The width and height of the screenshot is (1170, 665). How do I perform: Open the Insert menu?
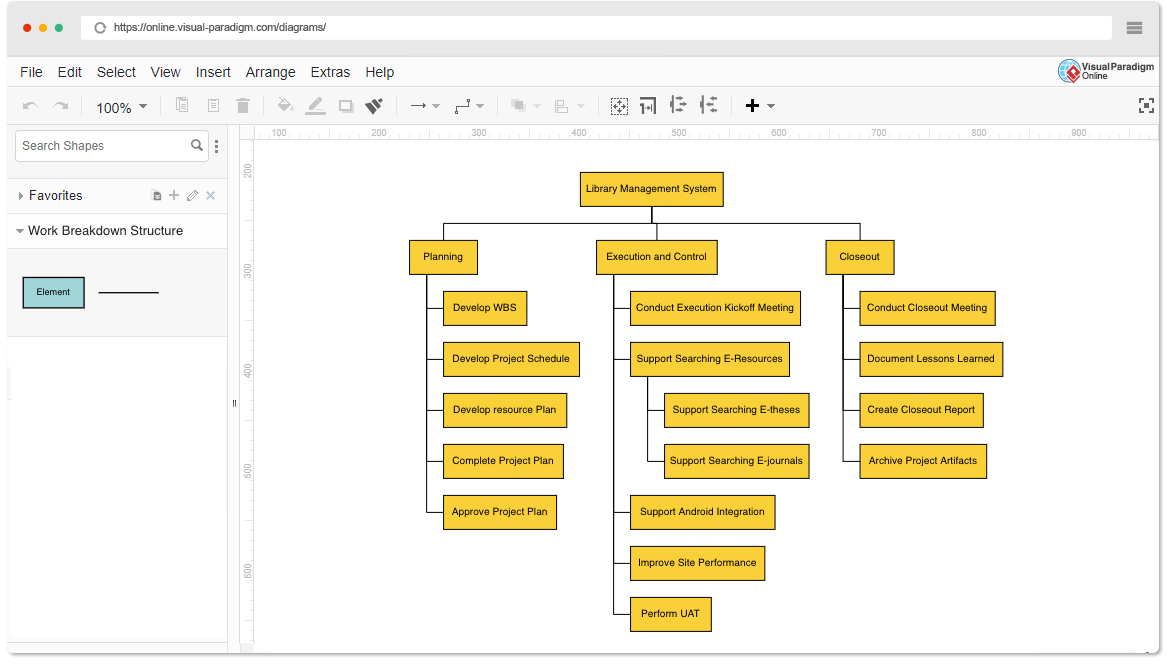click(213, 72)
